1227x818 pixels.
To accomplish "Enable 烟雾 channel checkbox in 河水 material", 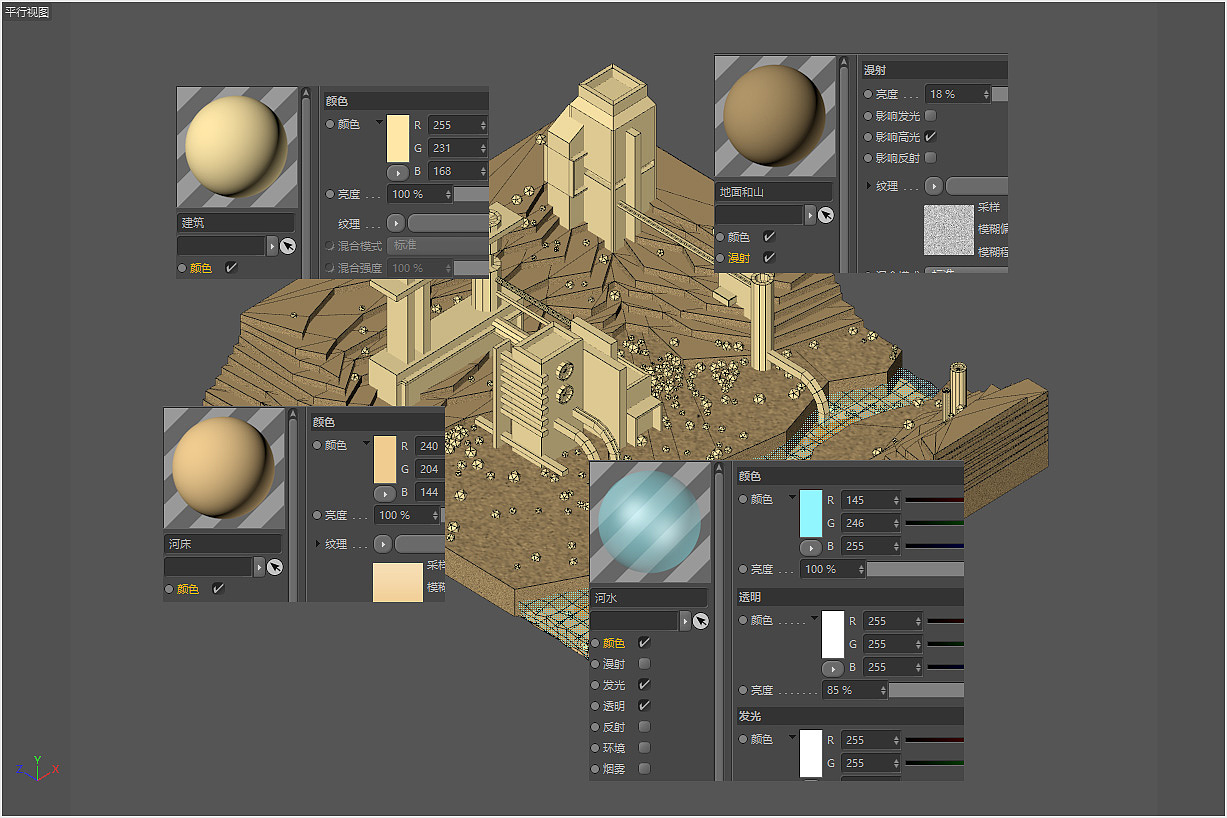I will click(x=644, y=769).
